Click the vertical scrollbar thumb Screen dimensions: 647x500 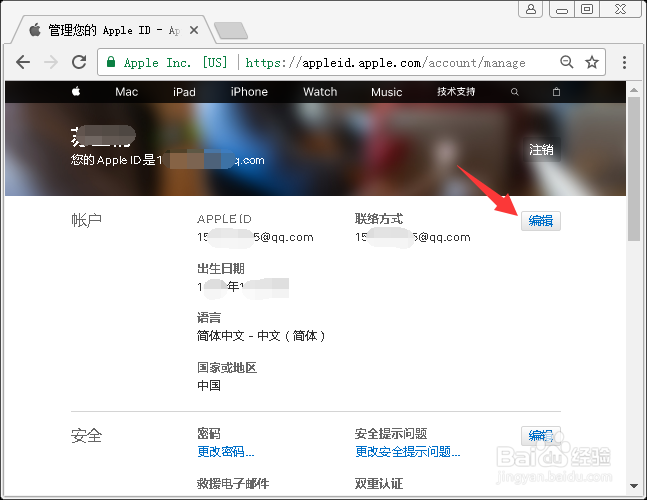tap(634, 169)
